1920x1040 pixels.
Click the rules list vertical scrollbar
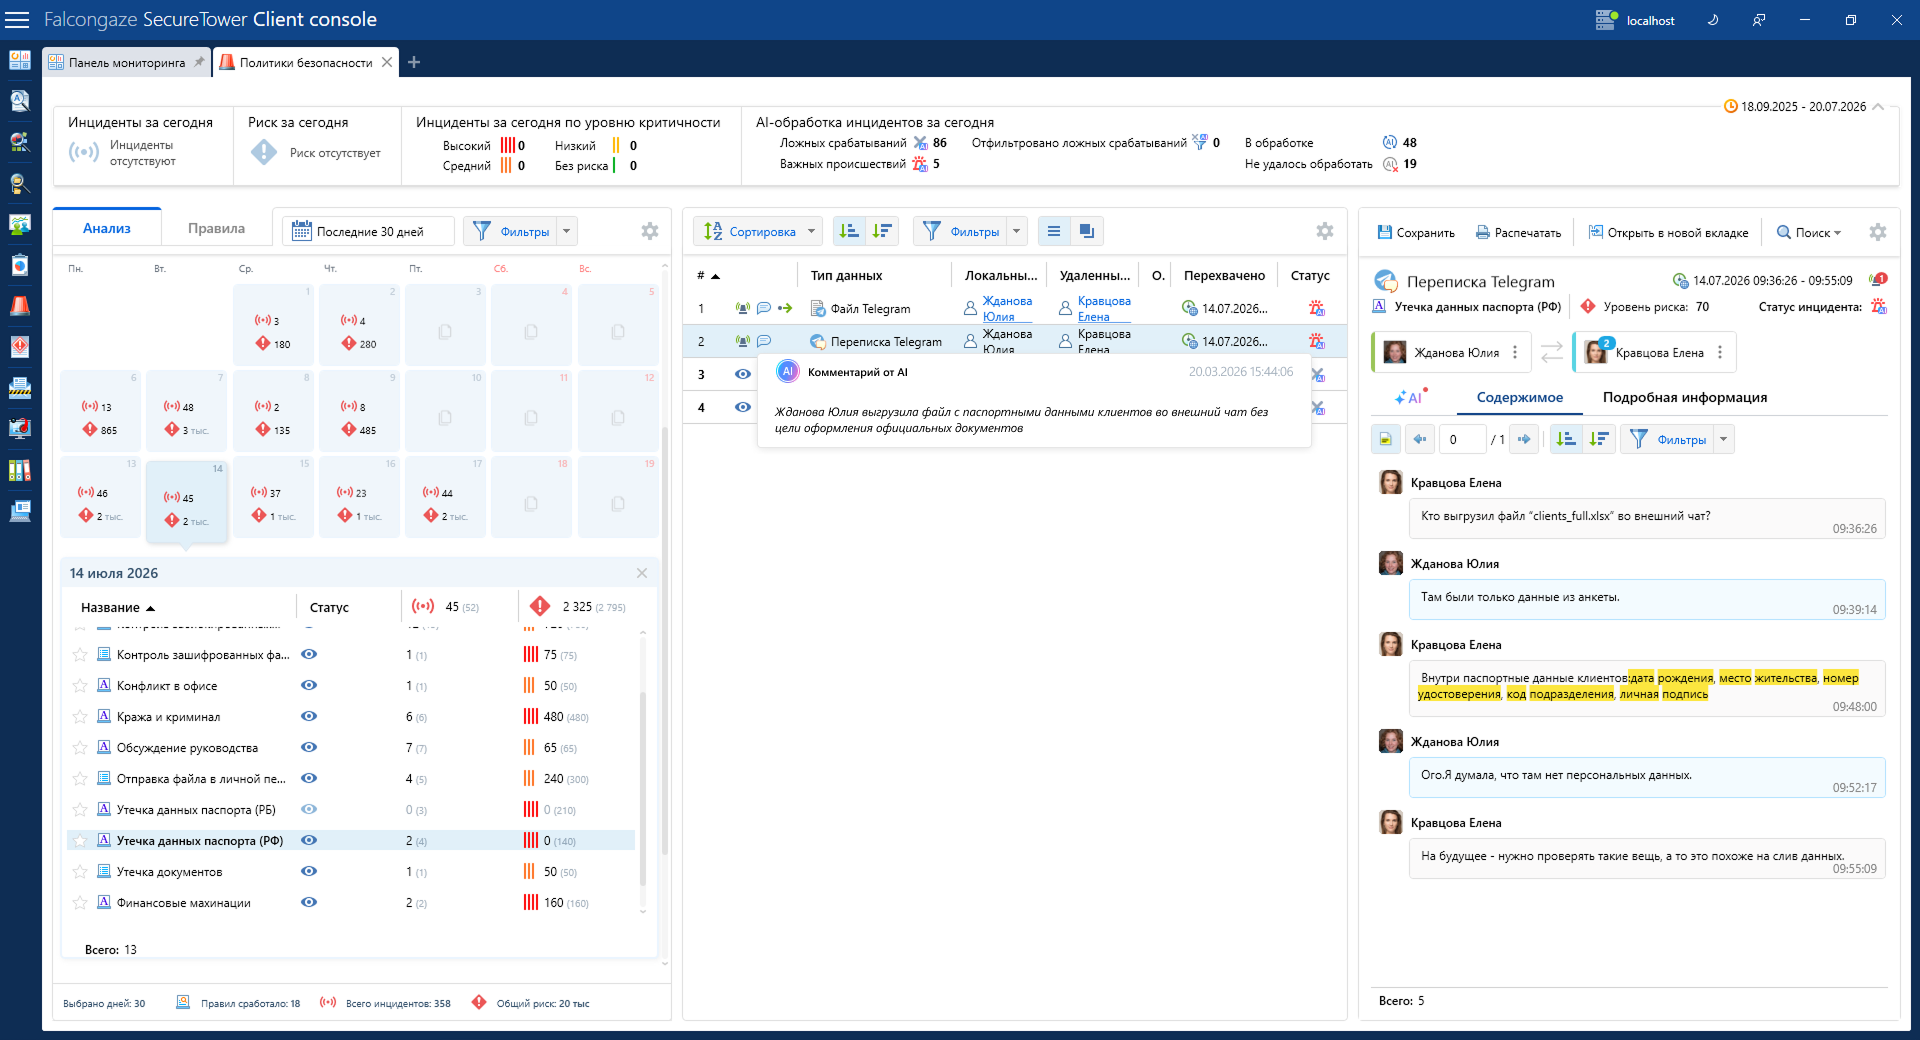click(642, 790)
